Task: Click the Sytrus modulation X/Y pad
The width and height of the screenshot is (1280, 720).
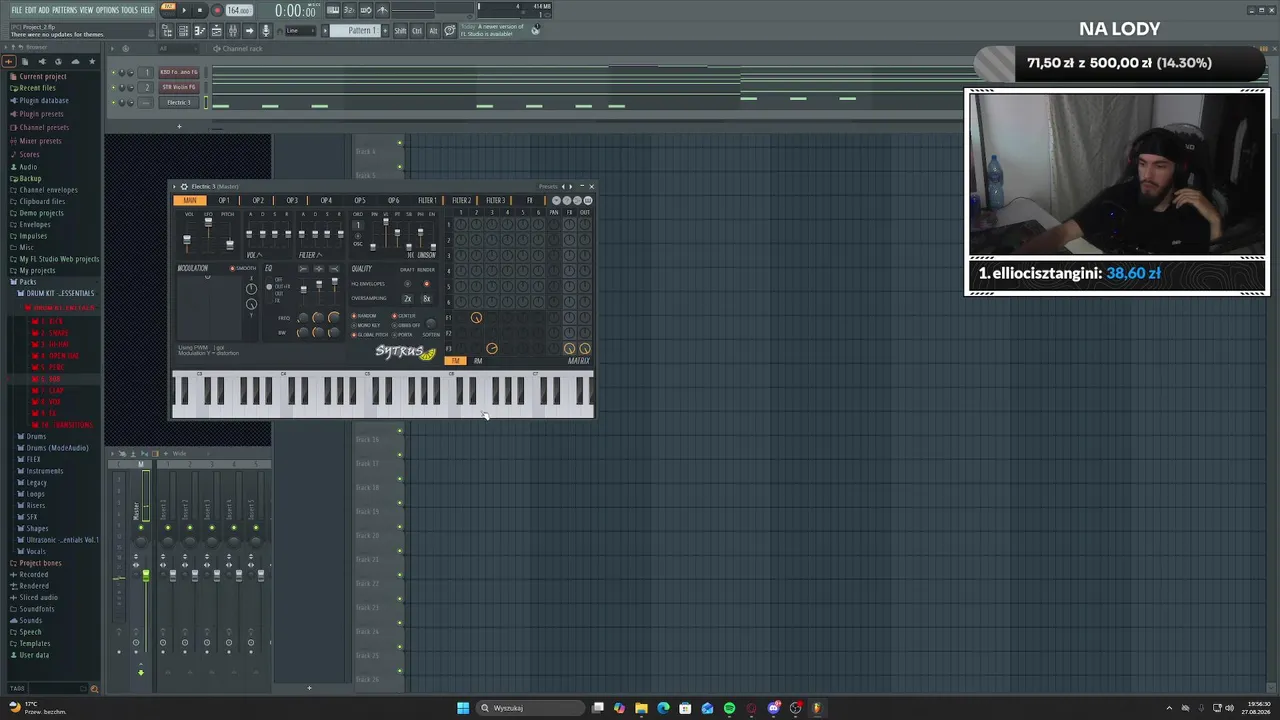Action: (208, 308)
